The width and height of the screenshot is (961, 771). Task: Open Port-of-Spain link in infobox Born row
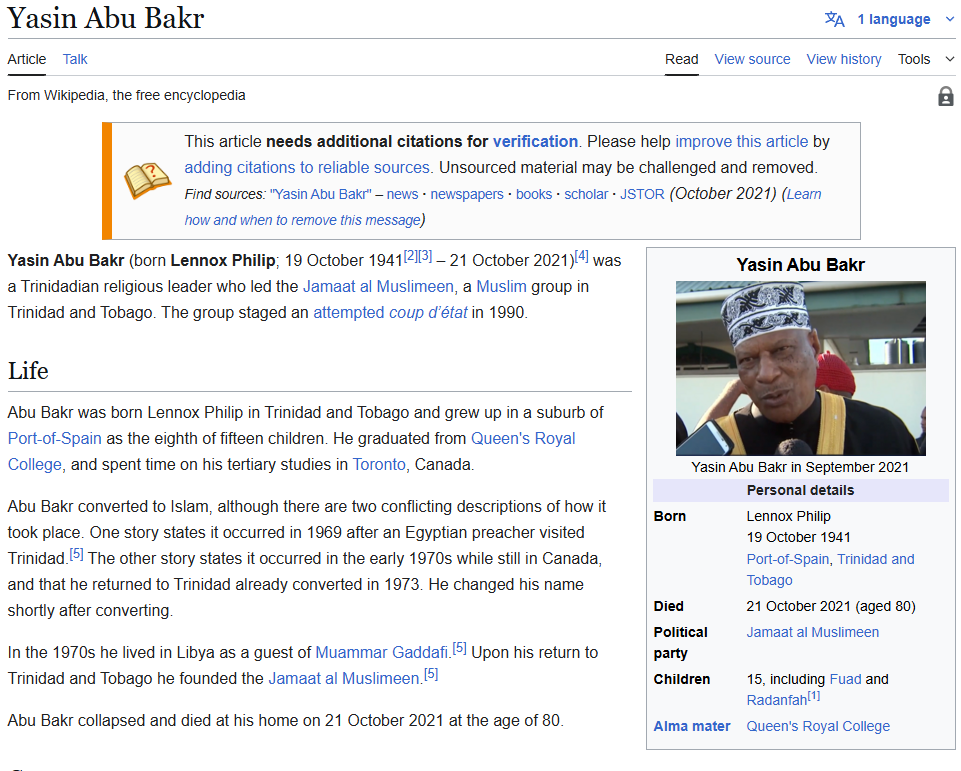(x=788, y=560)
